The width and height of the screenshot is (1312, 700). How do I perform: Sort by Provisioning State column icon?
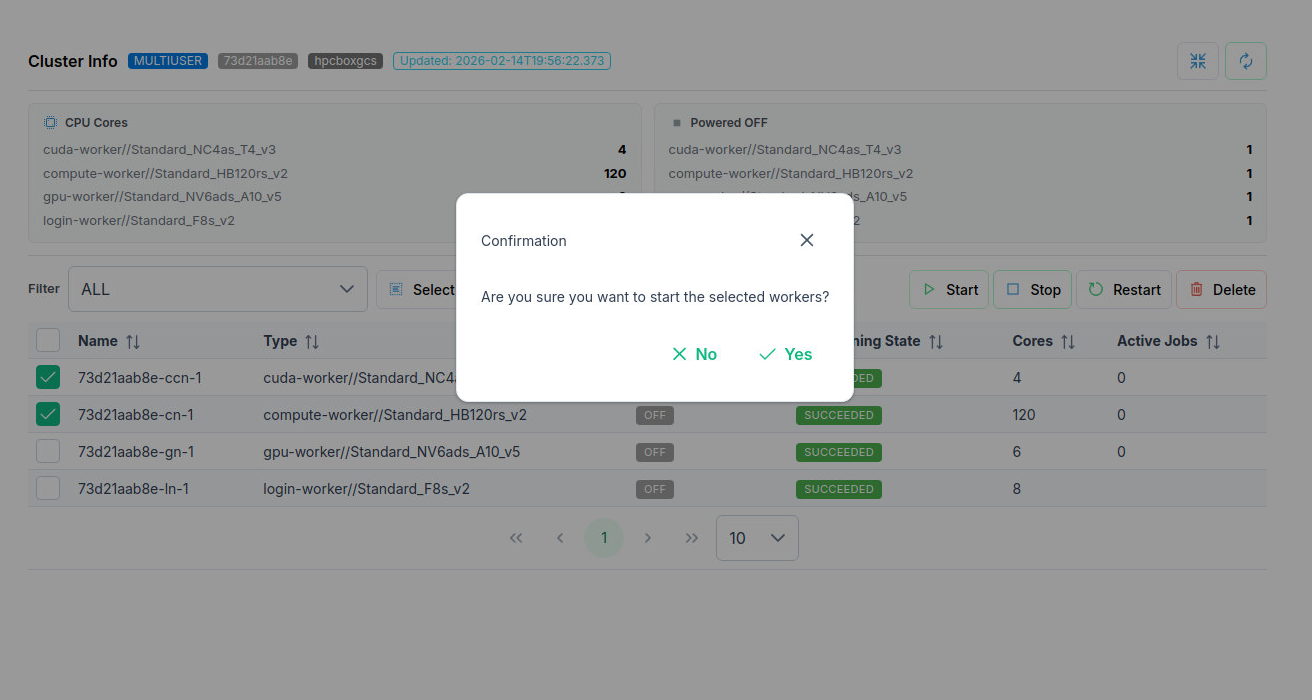(936, 341)
